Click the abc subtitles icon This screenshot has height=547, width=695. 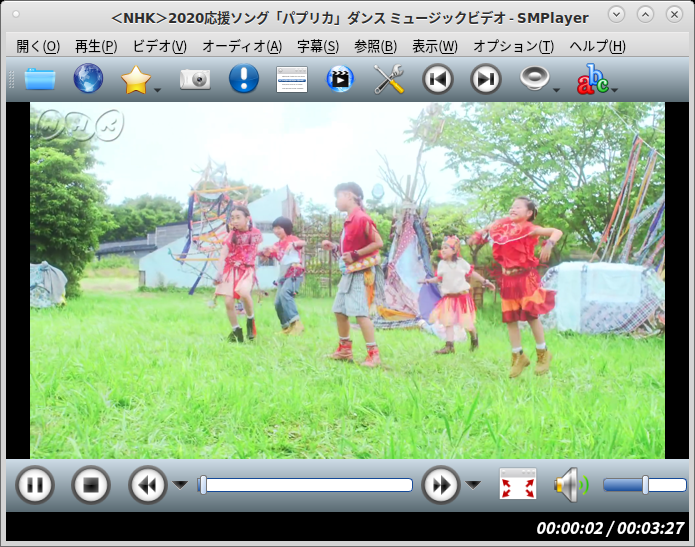point(593,79)
